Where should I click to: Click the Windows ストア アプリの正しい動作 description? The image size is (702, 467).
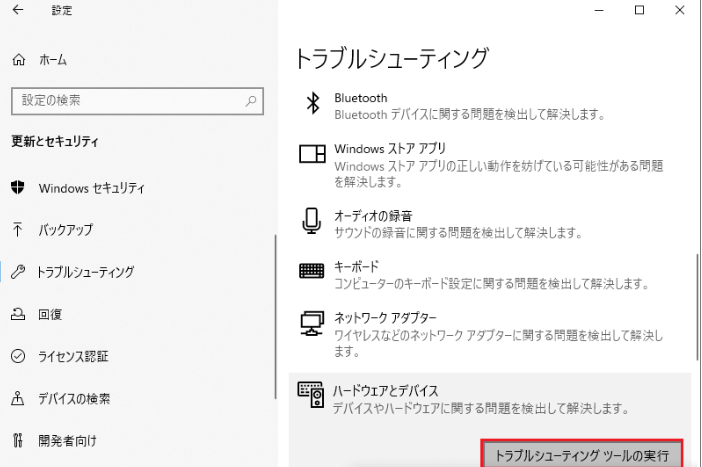pos(499,174)
